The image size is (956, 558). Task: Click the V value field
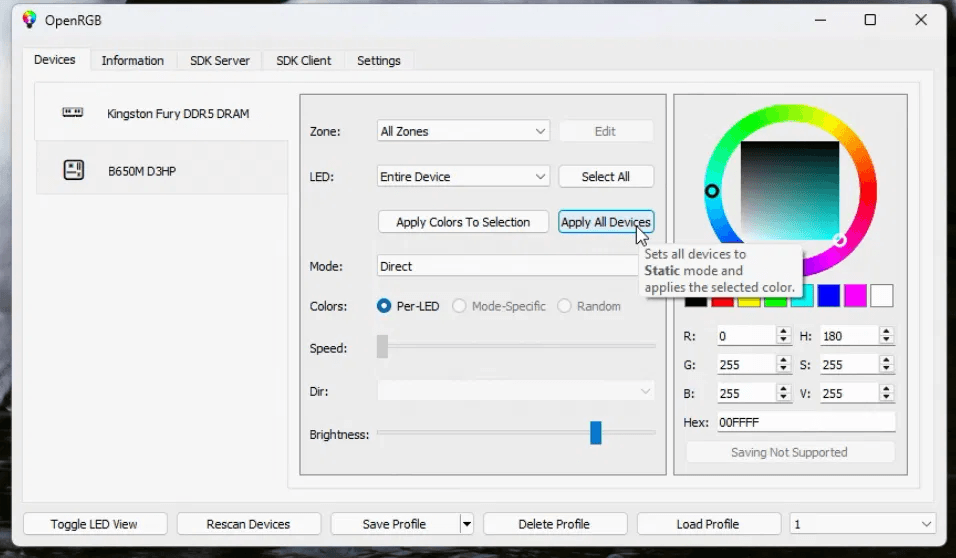(849, 393)
